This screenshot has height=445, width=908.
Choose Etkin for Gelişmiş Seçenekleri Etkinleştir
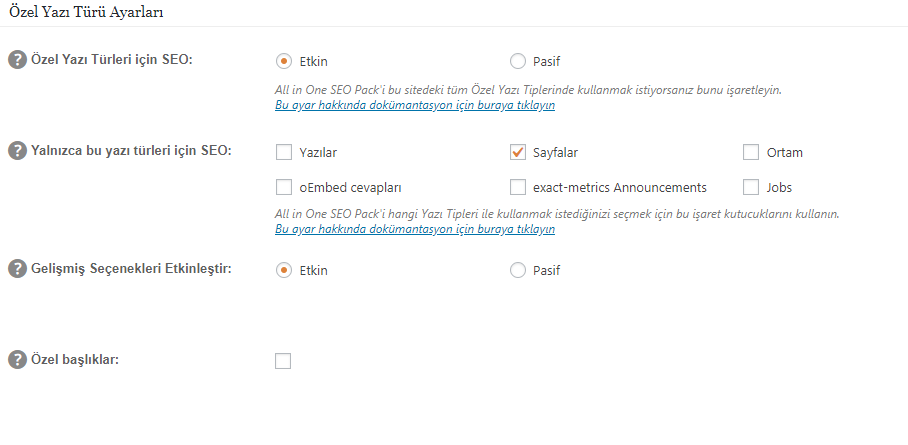(284, 270)
